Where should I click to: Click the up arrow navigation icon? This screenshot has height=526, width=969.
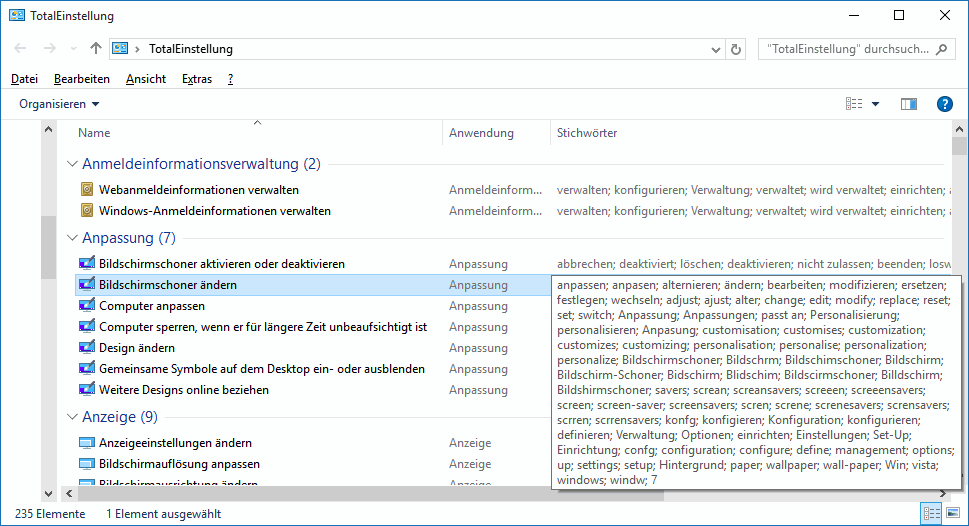point(96,49)
